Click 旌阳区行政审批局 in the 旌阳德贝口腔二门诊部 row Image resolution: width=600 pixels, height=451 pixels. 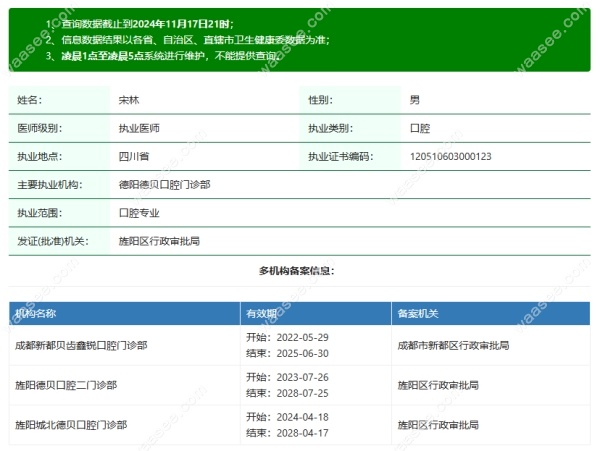[438, 385]
